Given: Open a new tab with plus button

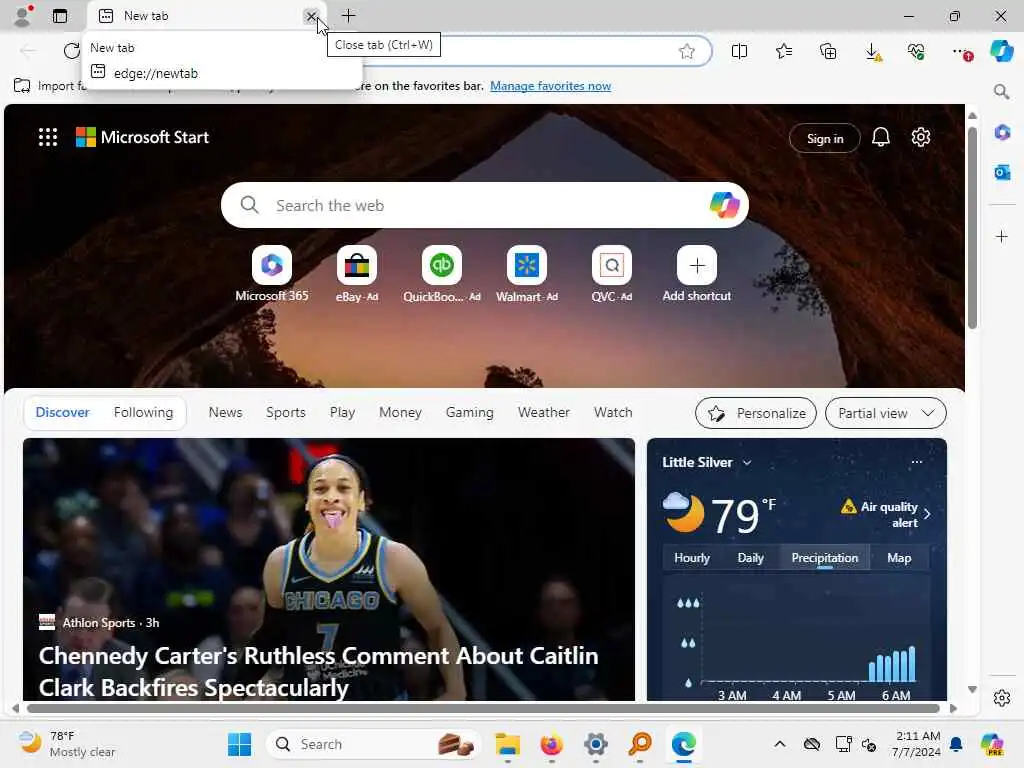Looking at the screenshot, I should tap(349, 16).
